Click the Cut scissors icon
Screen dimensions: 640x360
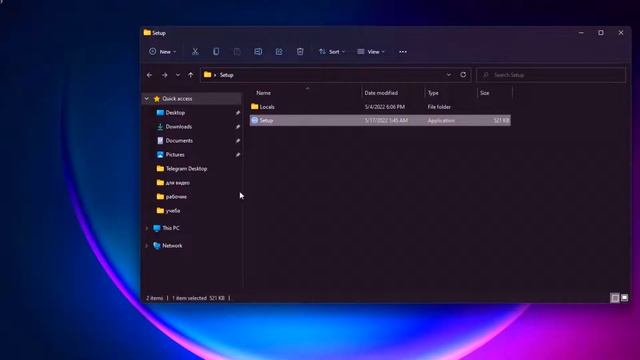coord(195,51)
